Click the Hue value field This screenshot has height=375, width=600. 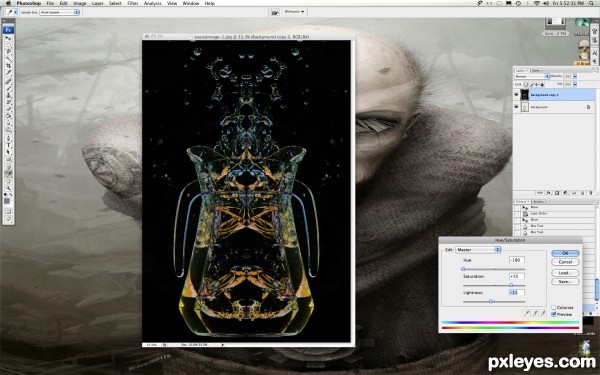click(x=517, y=260)
